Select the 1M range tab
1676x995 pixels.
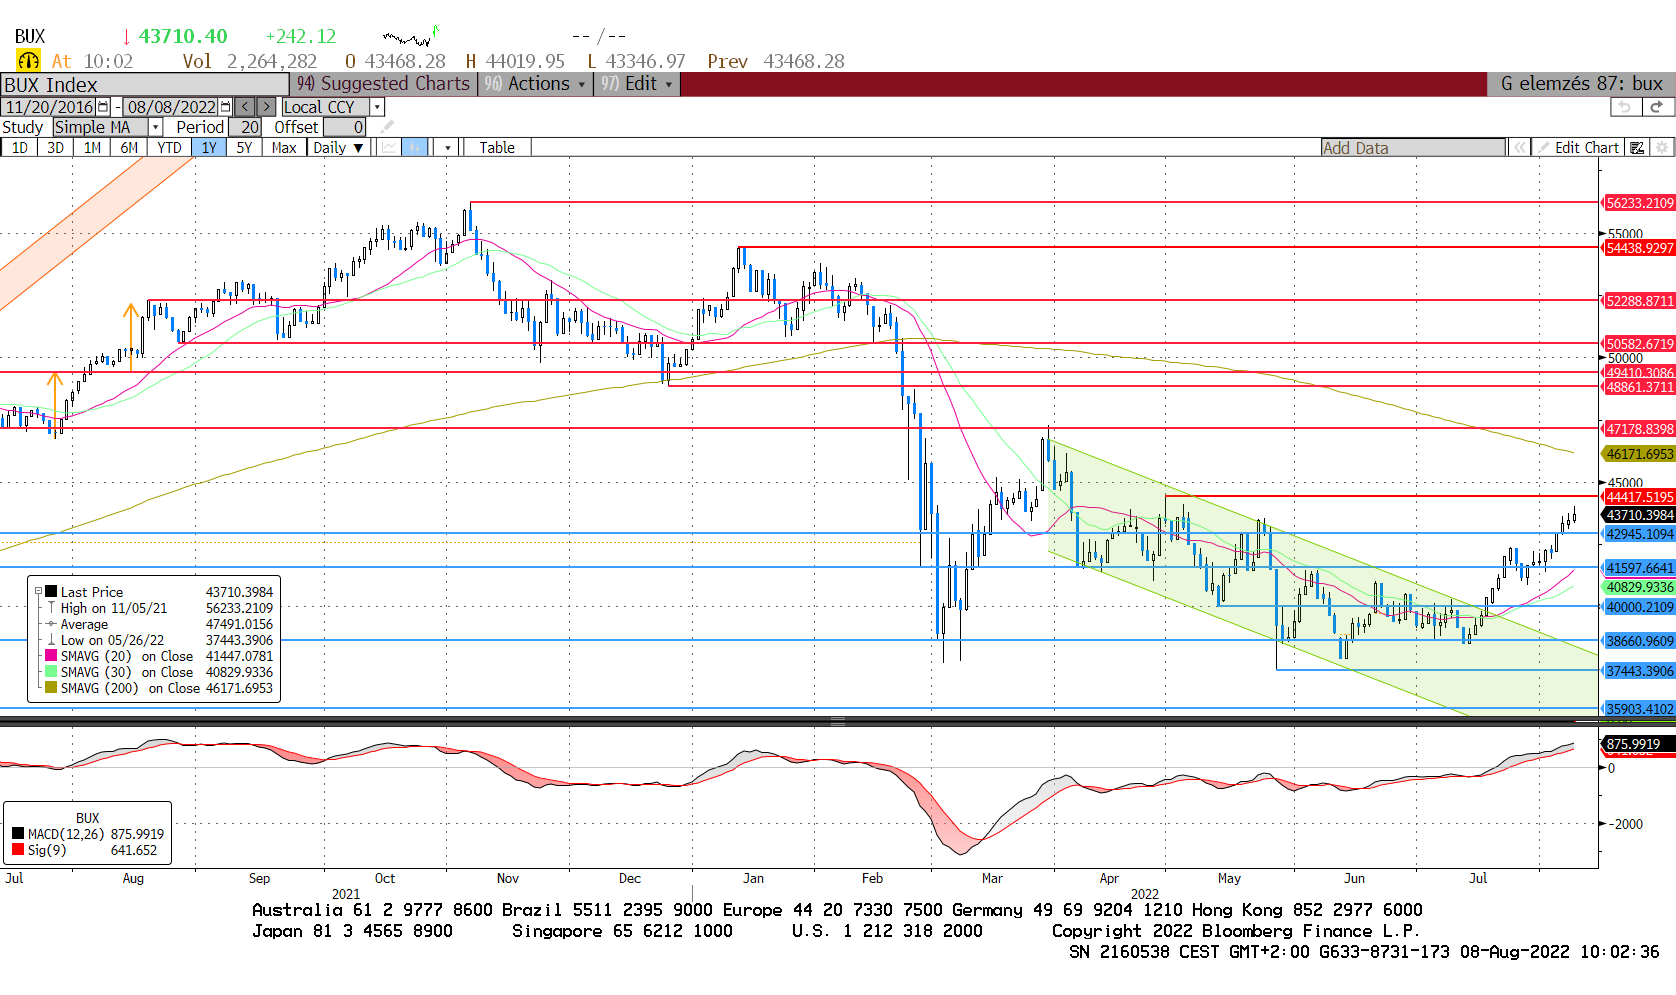click(x=93, y=148)
